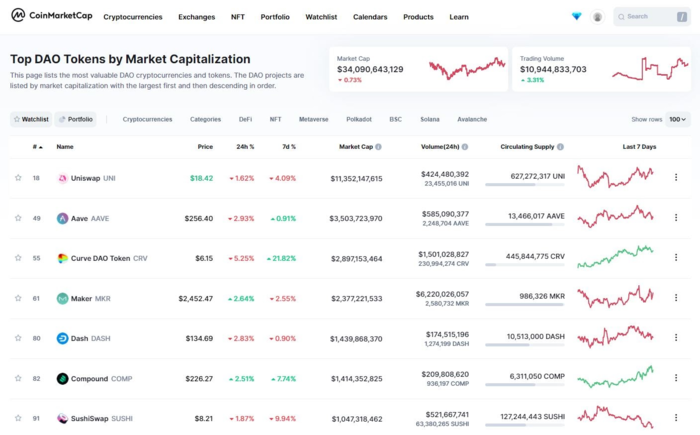The height and width of the screenshot is (435, 700).
Task: Open the three-dot menu for Compound
Action: coord(676,377)
